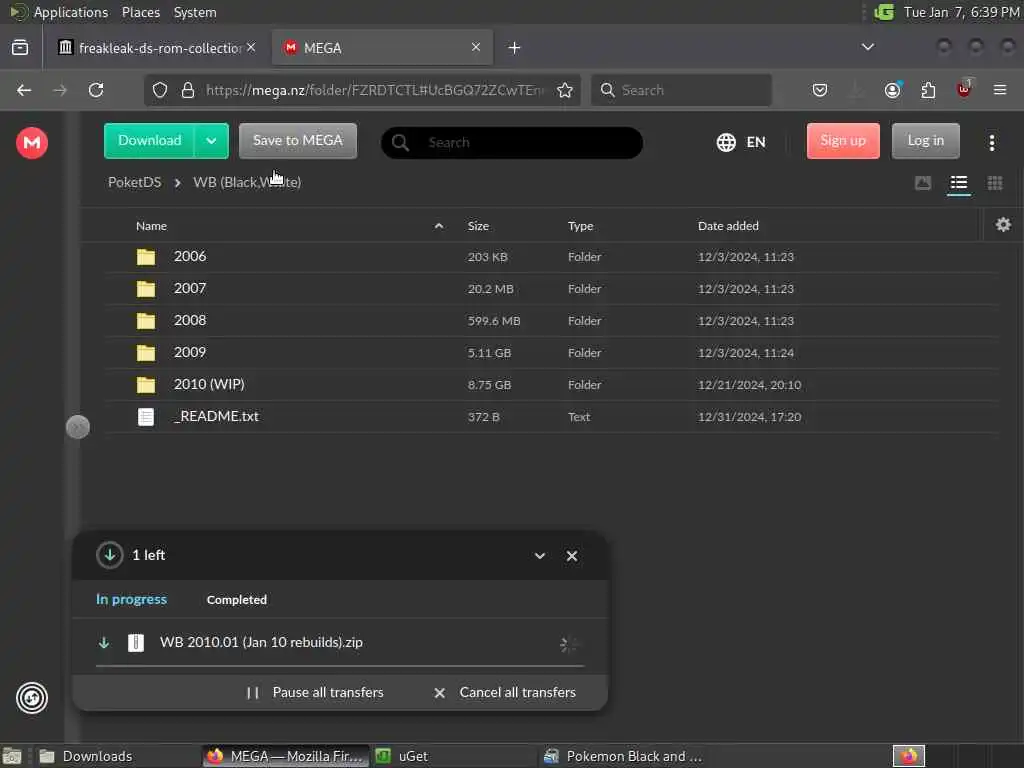Close the transfers panel
This screenshot has height=768, width=1024.
(x=571, y=556)
